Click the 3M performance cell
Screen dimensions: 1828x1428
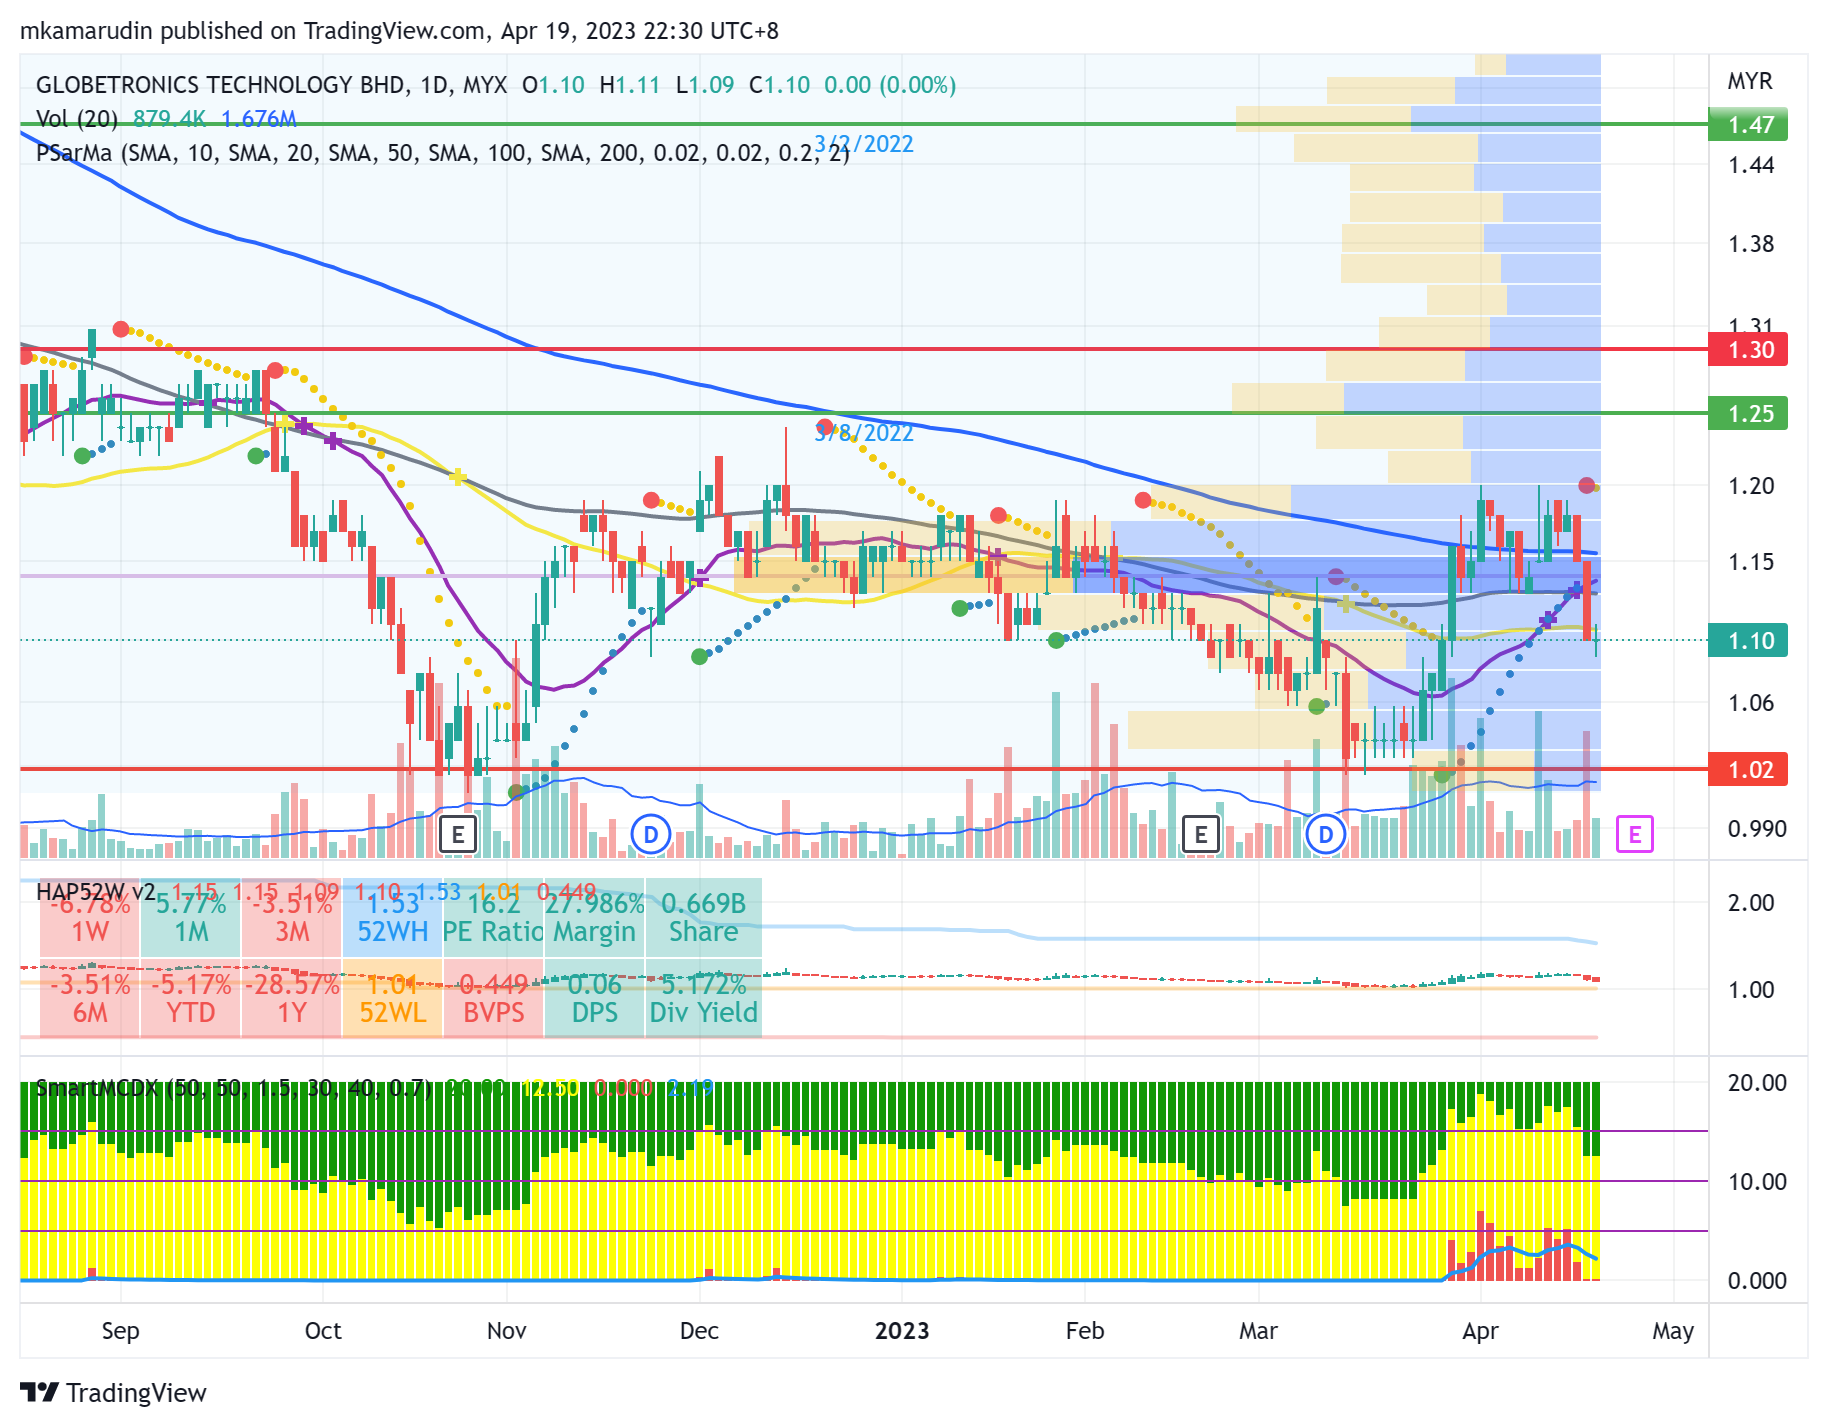(x=292, y=918)
